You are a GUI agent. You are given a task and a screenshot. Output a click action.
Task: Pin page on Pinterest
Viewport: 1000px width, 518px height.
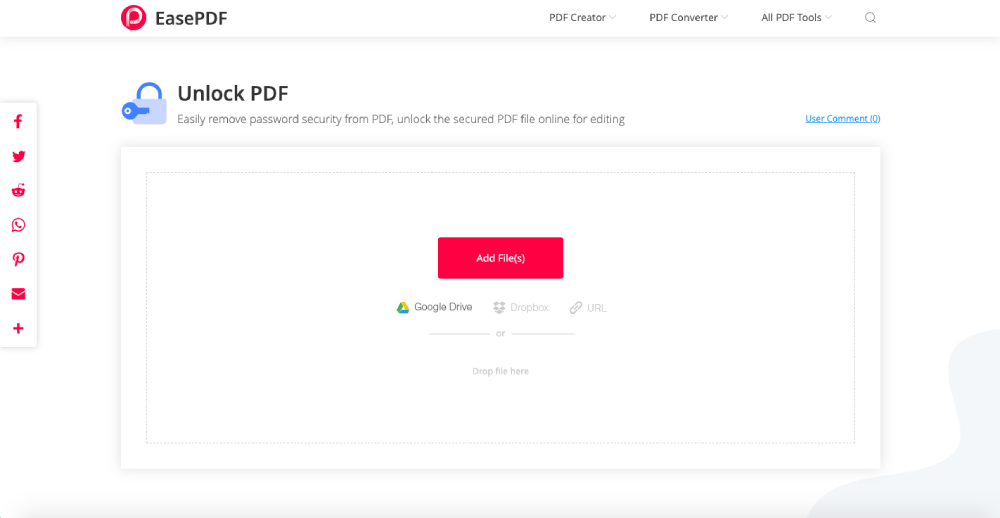click(x=18, y=259)
